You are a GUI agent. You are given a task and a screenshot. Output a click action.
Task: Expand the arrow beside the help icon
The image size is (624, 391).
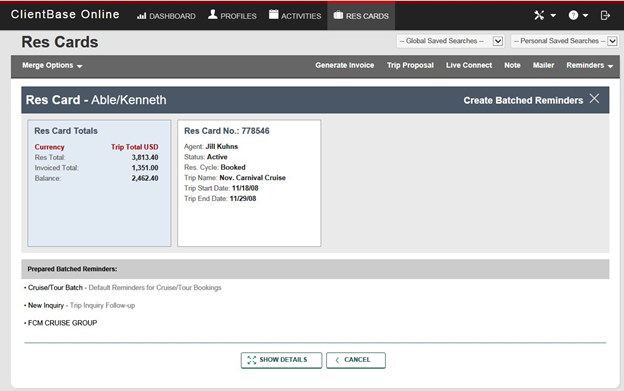[x=585, y=16]
